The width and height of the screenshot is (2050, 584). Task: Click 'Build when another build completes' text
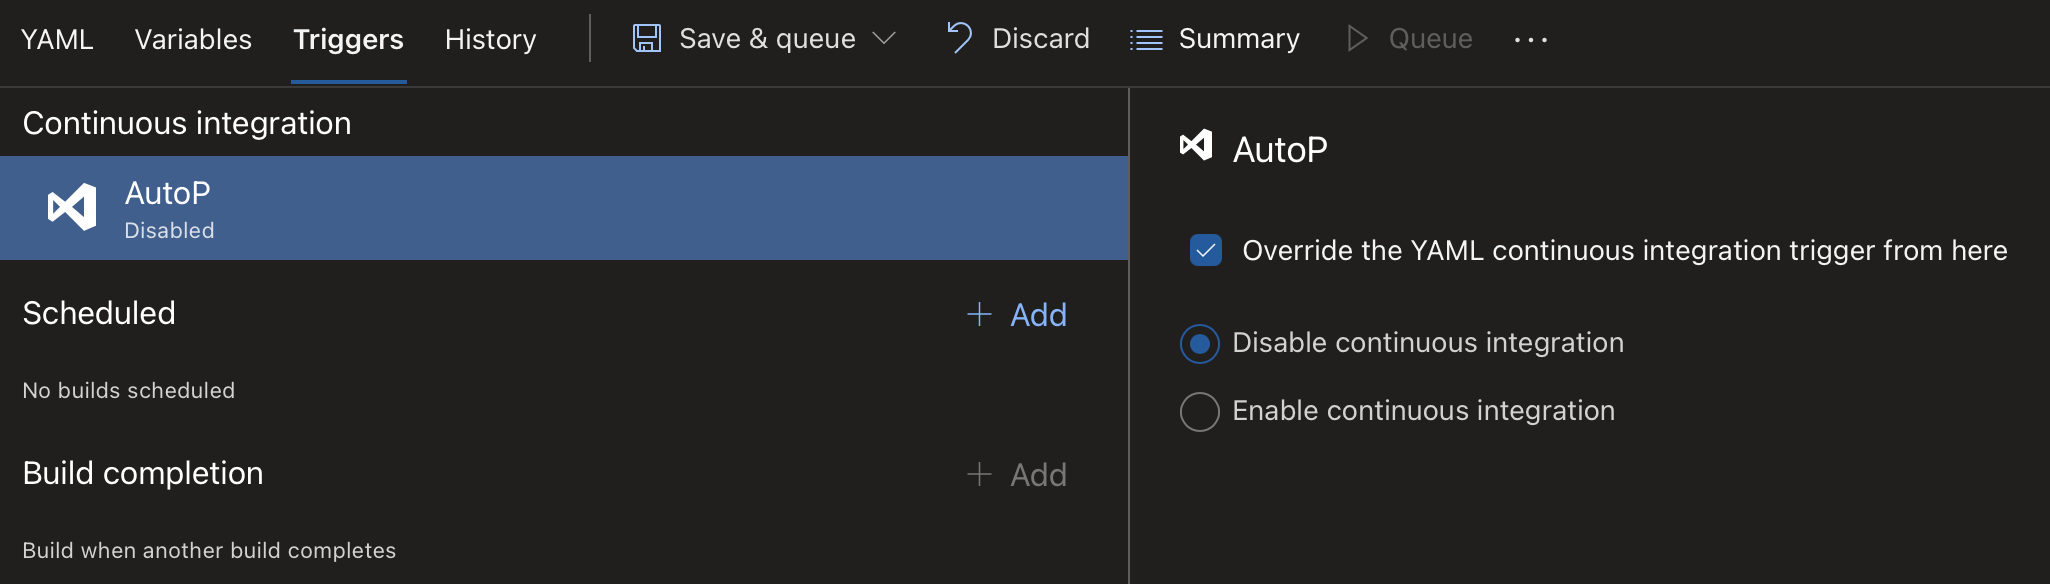coord(209,550)
